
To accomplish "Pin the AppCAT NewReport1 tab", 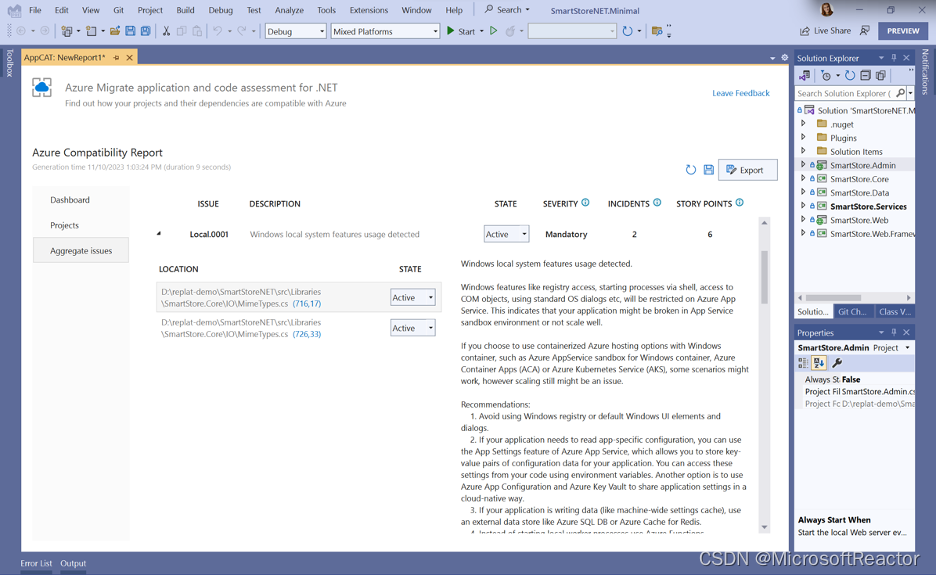I will [116, 58].
